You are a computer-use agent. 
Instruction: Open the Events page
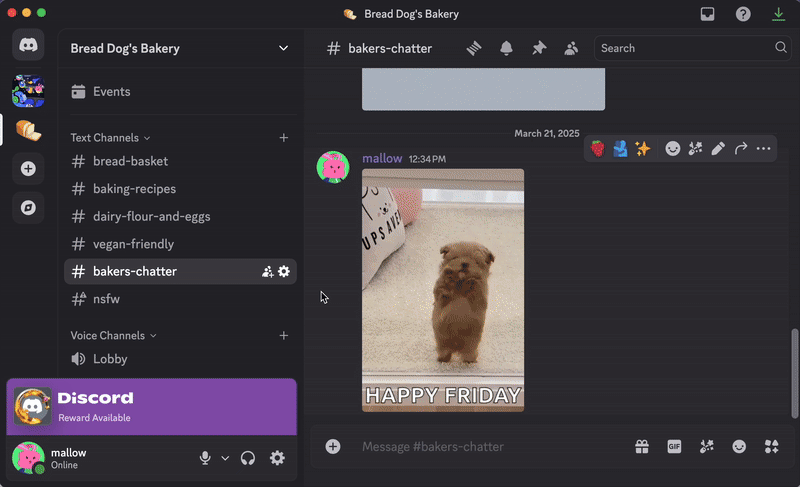click(x=111, y=92)
